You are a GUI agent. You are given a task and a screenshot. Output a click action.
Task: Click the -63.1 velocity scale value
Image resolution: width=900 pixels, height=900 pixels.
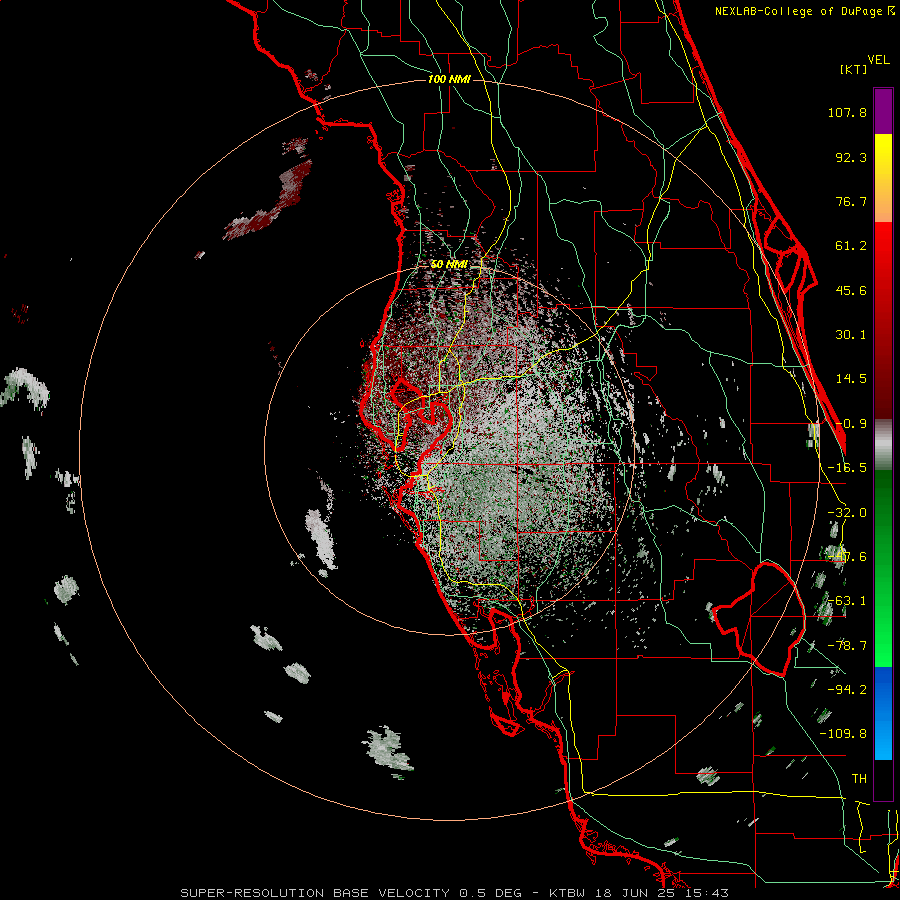click(x=847, y=601)
